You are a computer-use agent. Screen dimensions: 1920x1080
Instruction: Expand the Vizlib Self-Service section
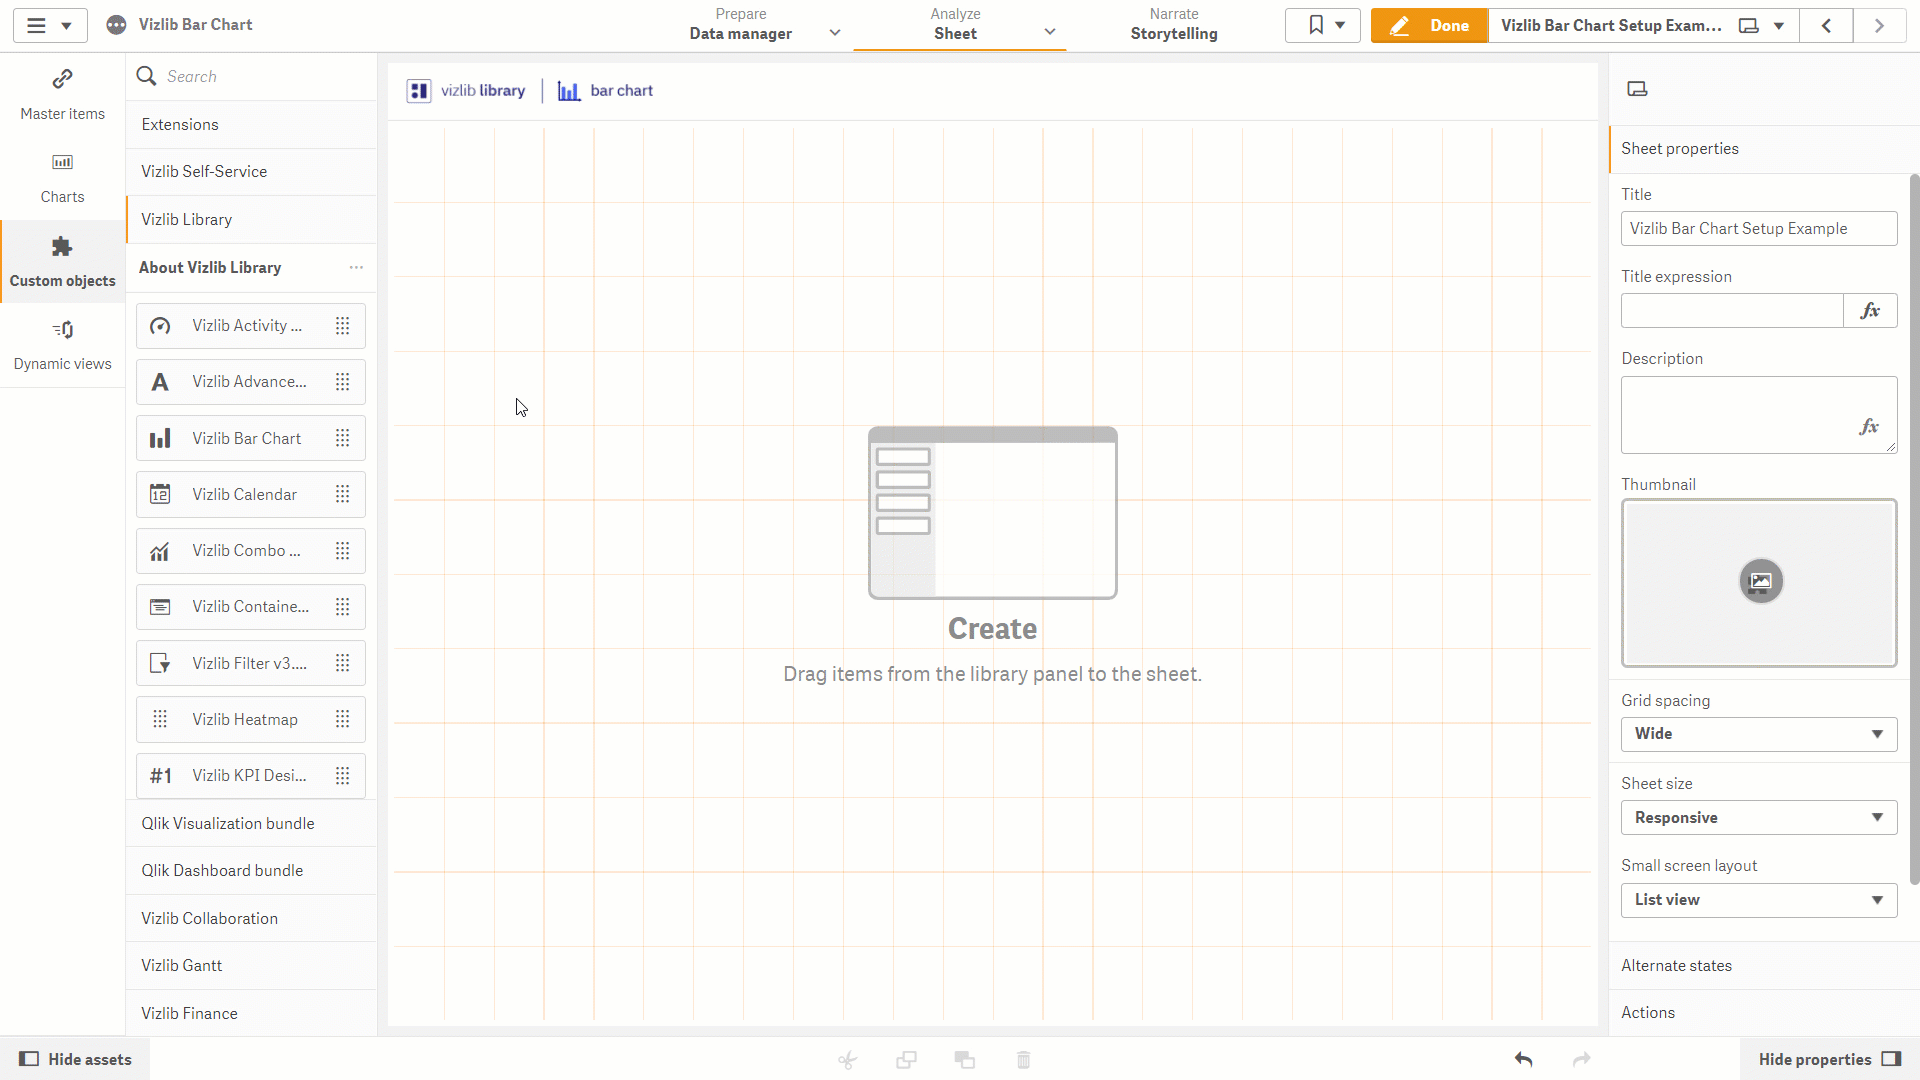[251, 171]
